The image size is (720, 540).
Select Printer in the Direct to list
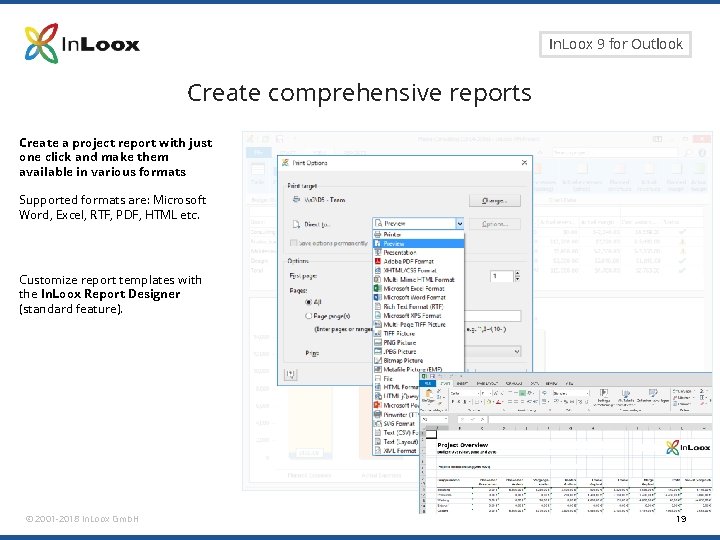418,234
